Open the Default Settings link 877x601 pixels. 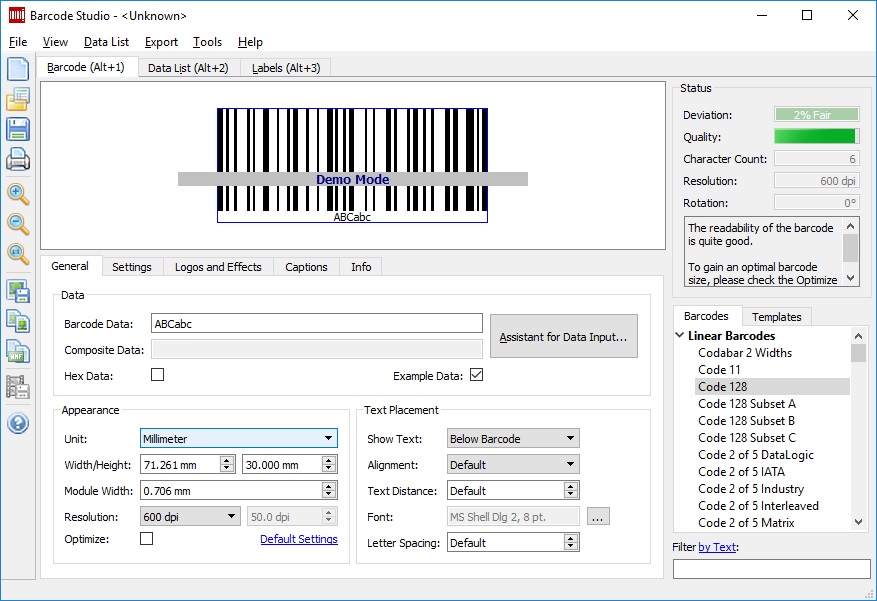click(300, 538)
